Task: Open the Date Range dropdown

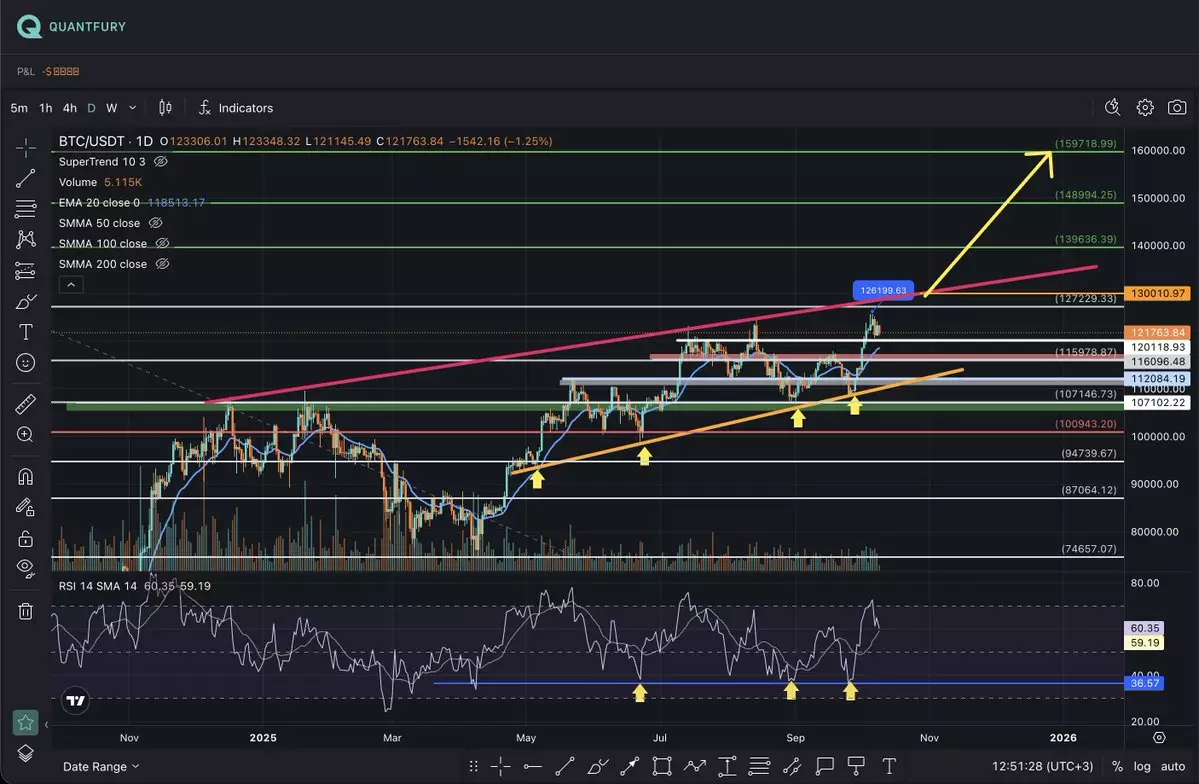Action: [100, 766]
